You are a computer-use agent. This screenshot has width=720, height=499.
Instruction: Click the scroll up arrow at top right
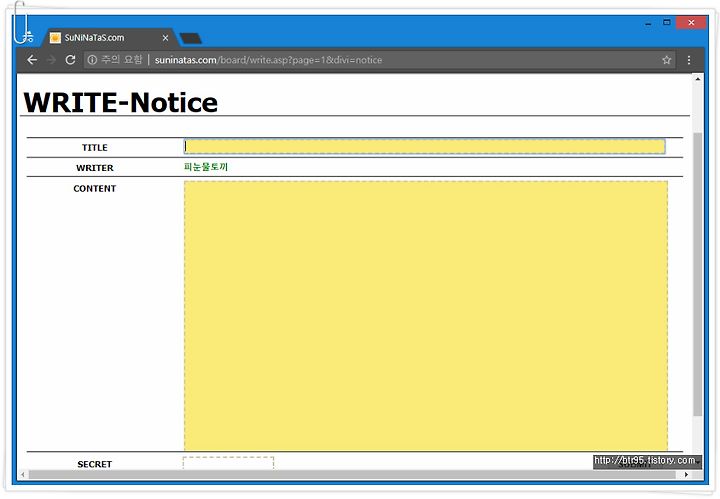click(698, 79)
